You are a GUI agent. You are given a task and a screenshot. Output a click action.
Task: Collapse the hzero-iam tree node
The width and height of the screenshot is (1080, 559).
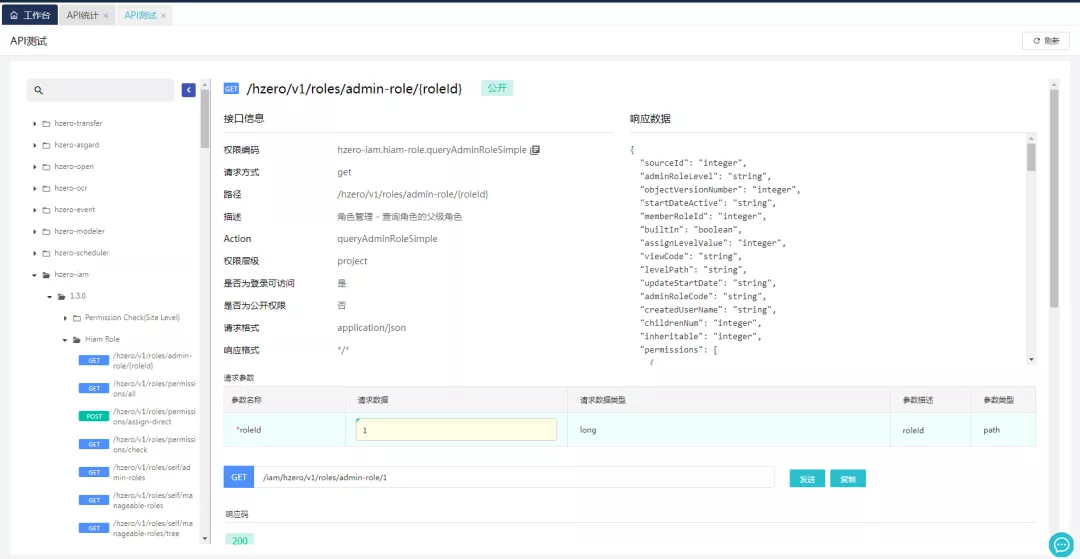click(x=35, y=275)
